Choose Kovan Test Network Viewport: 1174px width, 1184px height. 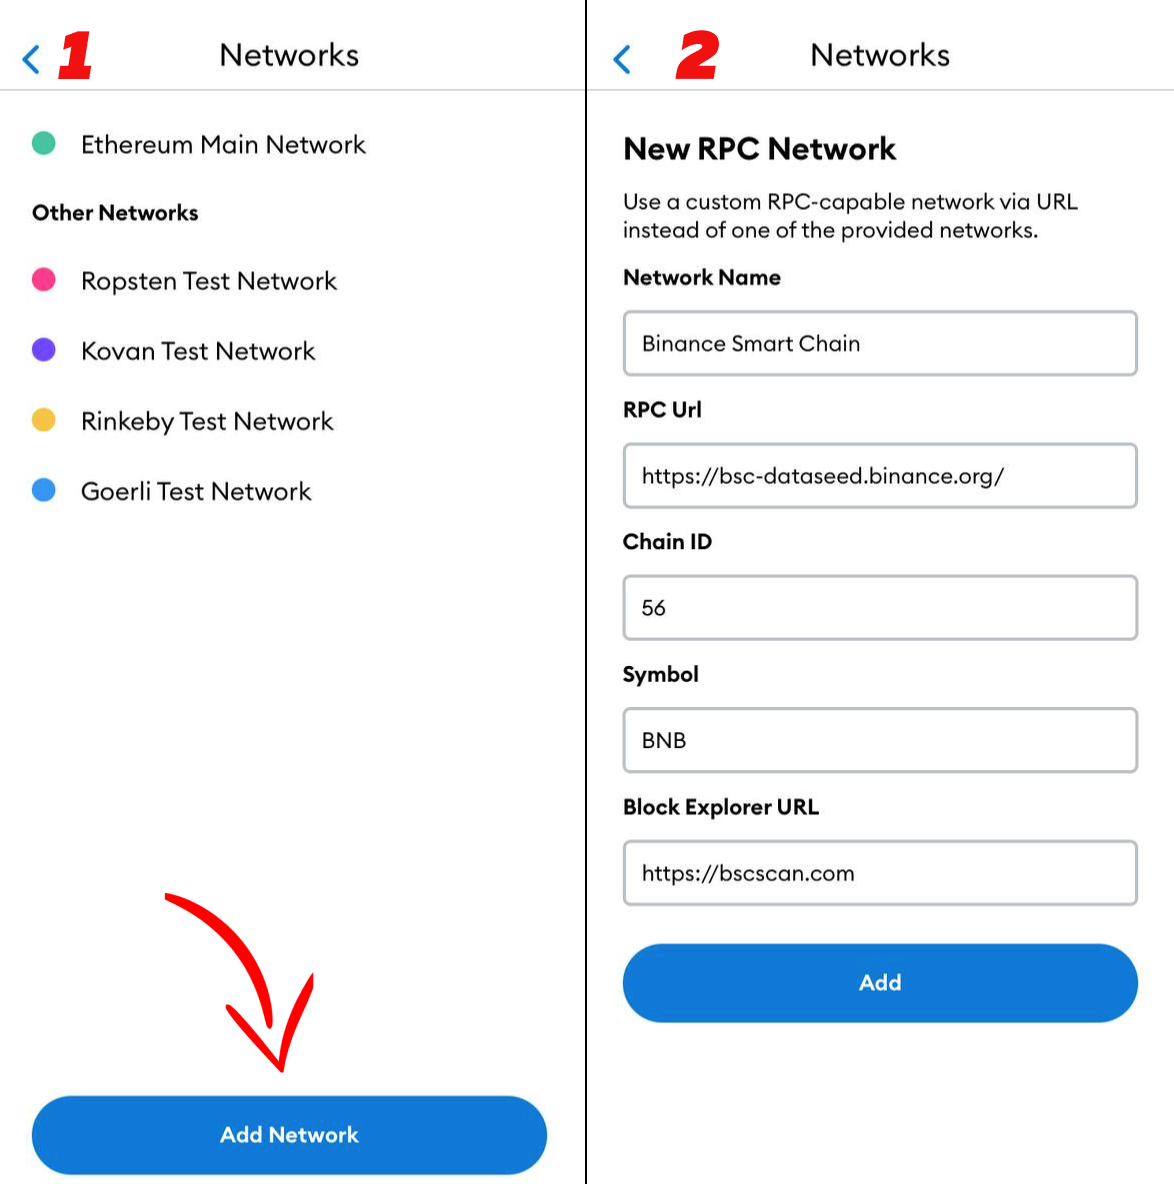click(198, 351)
